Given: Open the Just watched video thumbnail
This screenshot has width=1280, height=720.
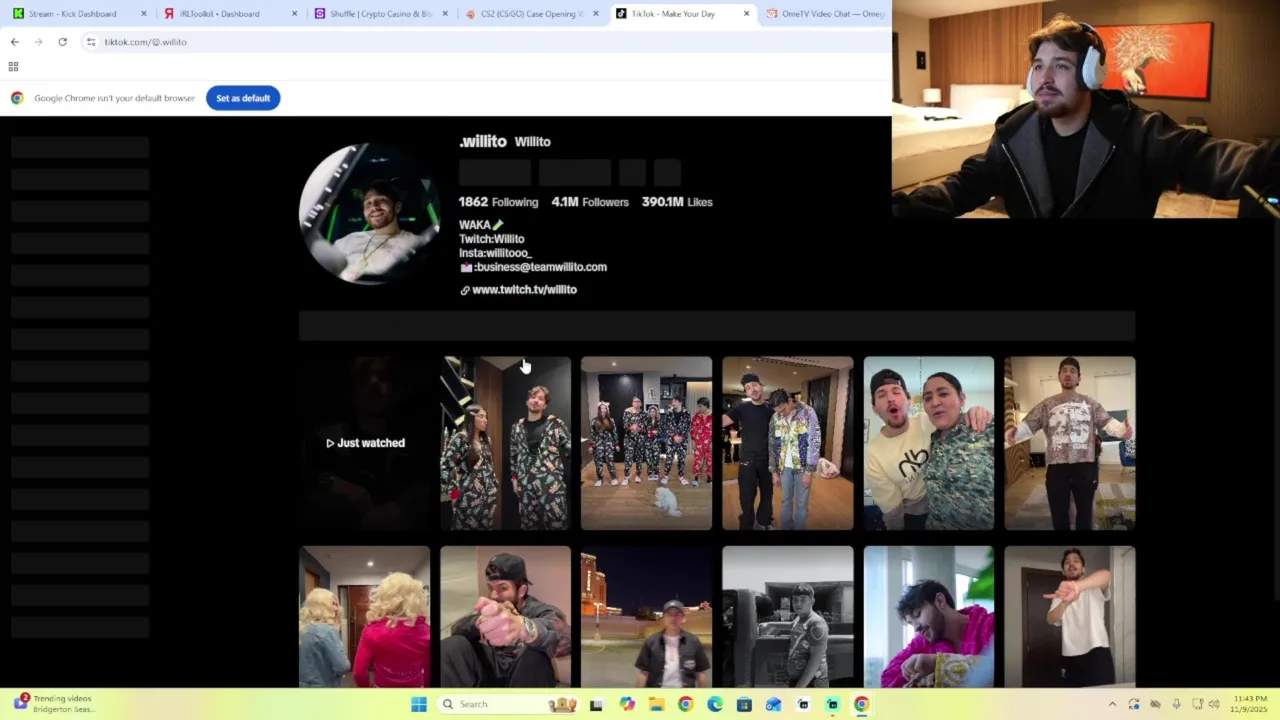Looking at the screenshot, I should pyautogui.click(x=365, y=443).
